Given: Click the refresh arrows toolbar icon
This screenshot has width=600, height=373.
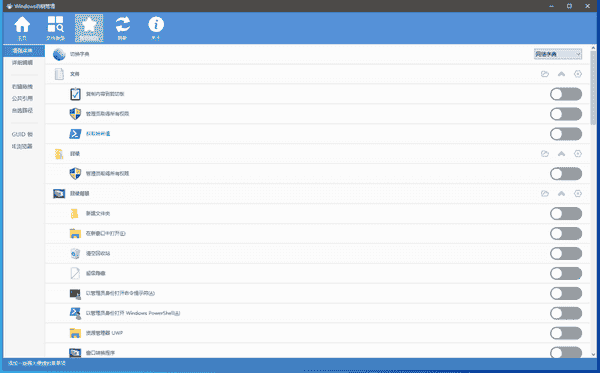Looking at the screenshot, I should [122, 28].
